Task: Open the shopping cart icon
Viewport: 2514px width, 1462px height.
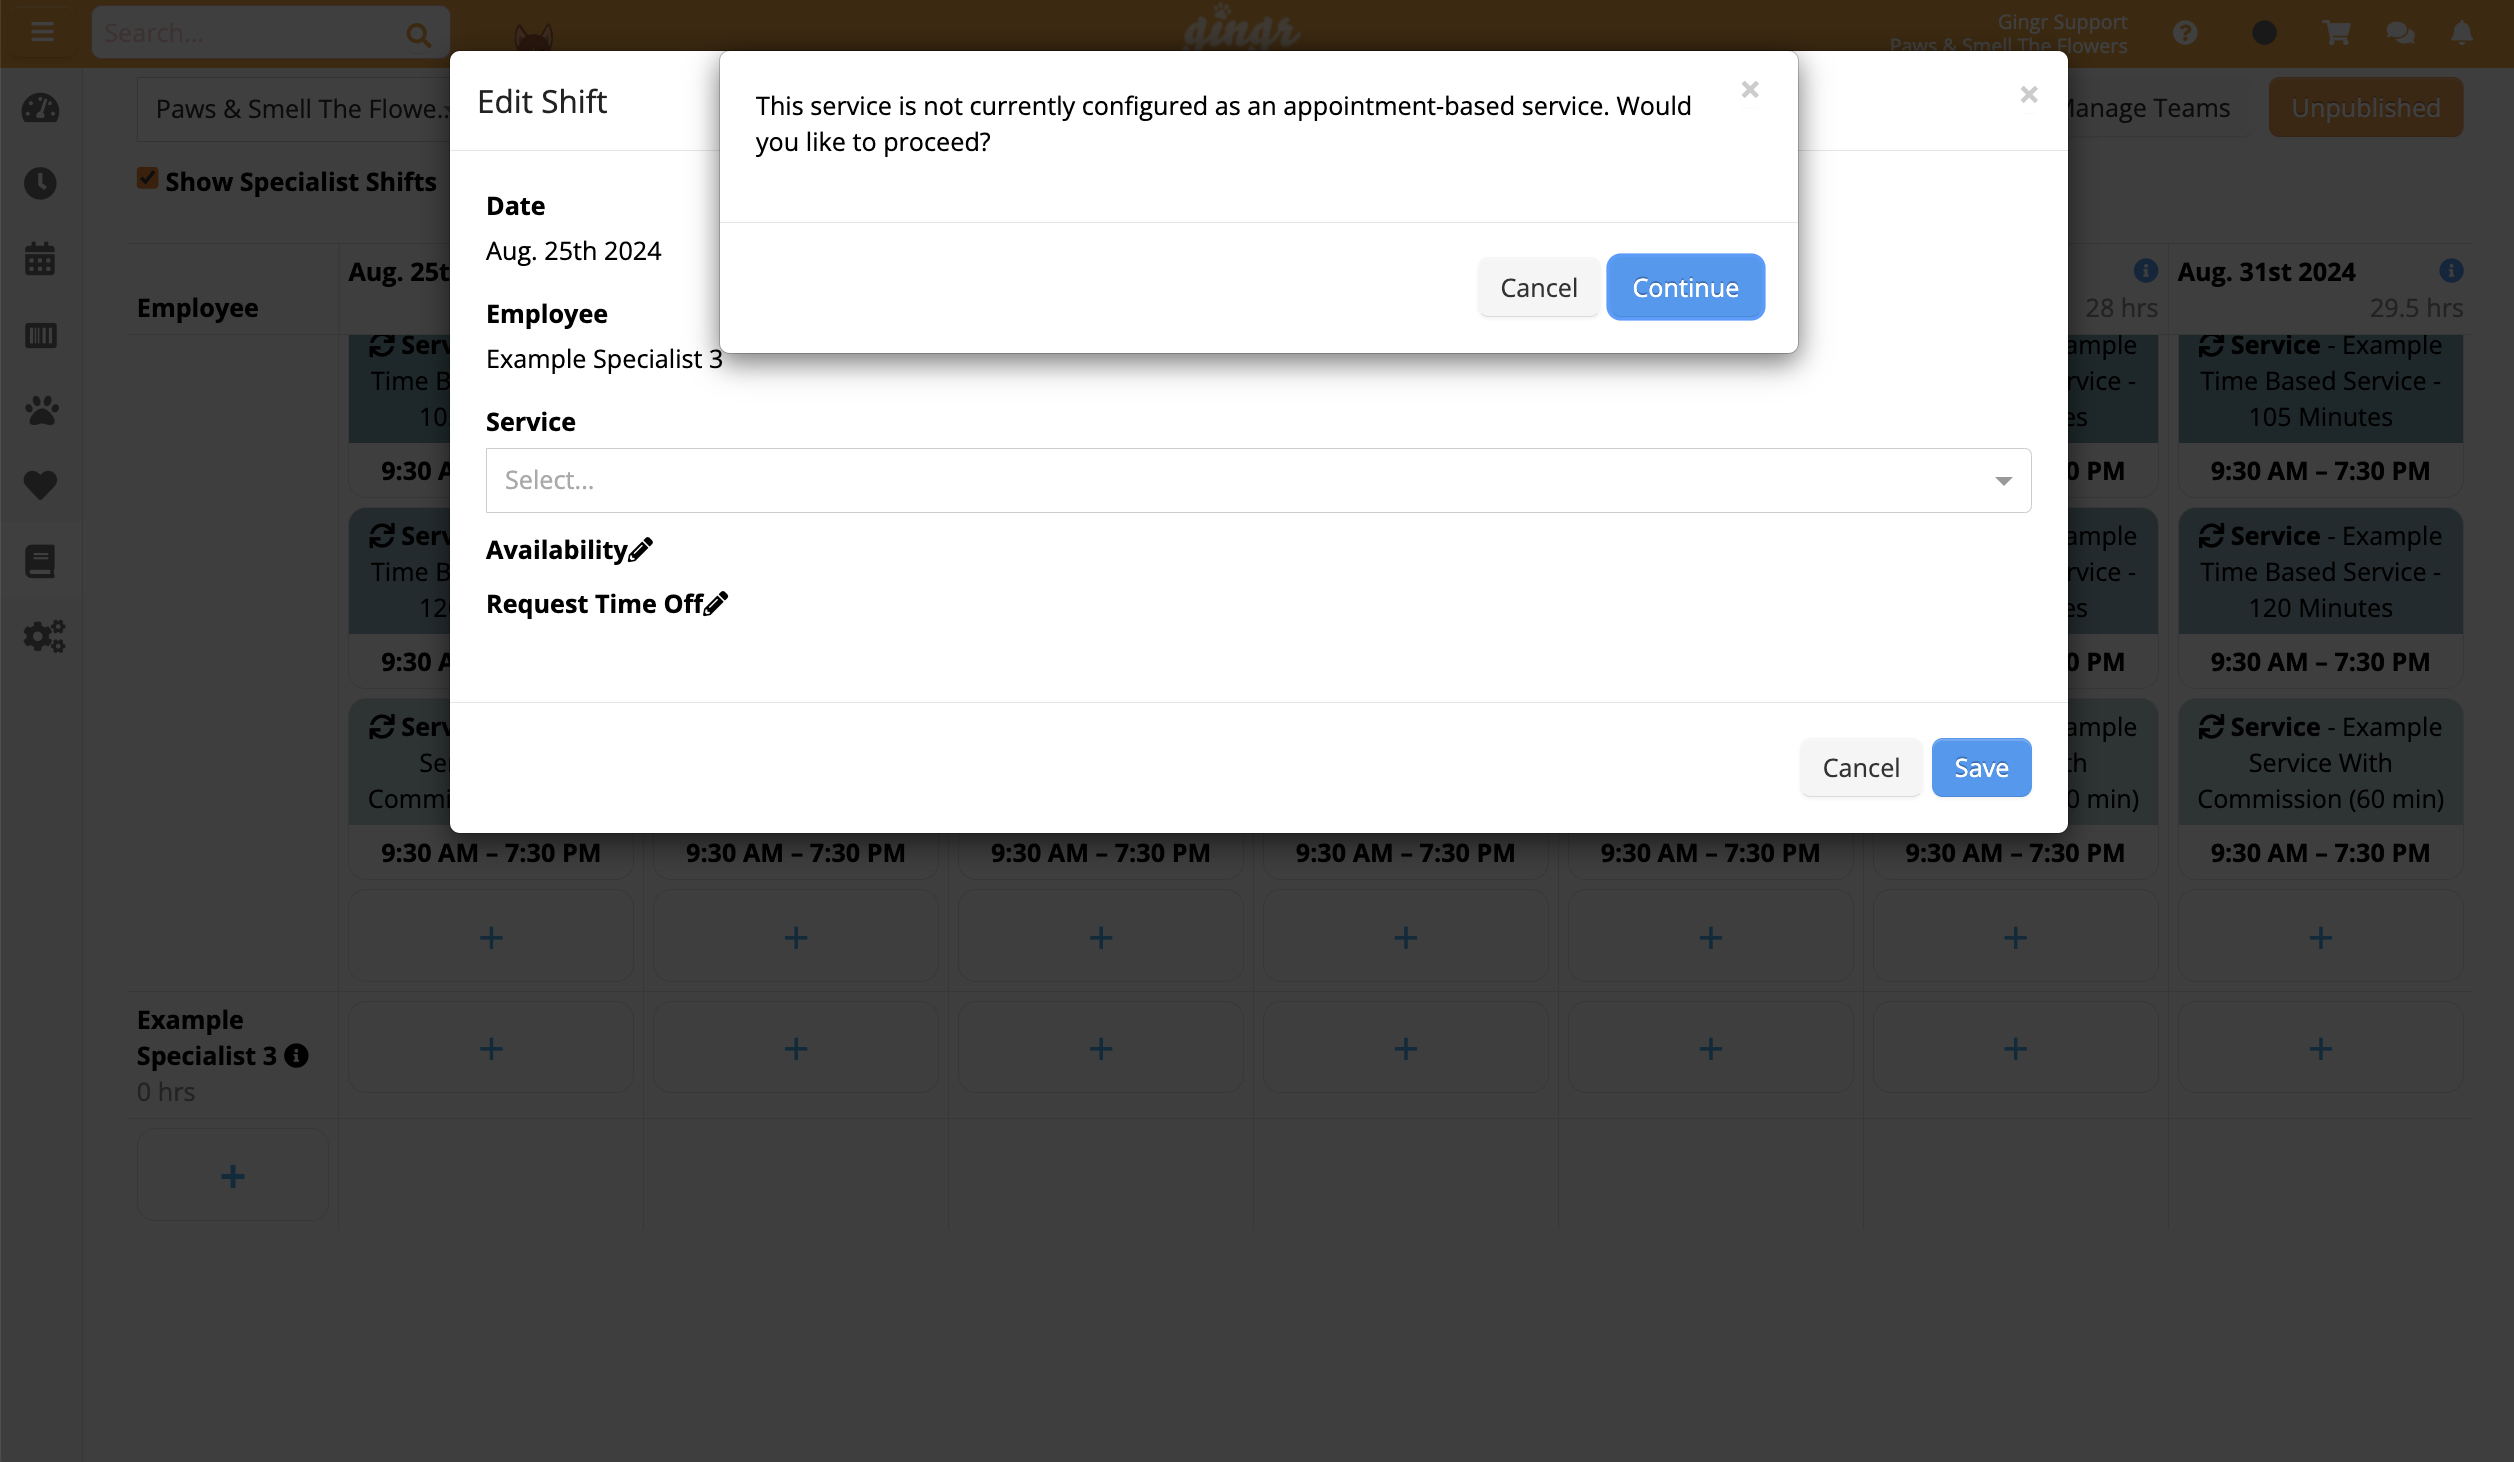Action: click(x=2336, y=33)
